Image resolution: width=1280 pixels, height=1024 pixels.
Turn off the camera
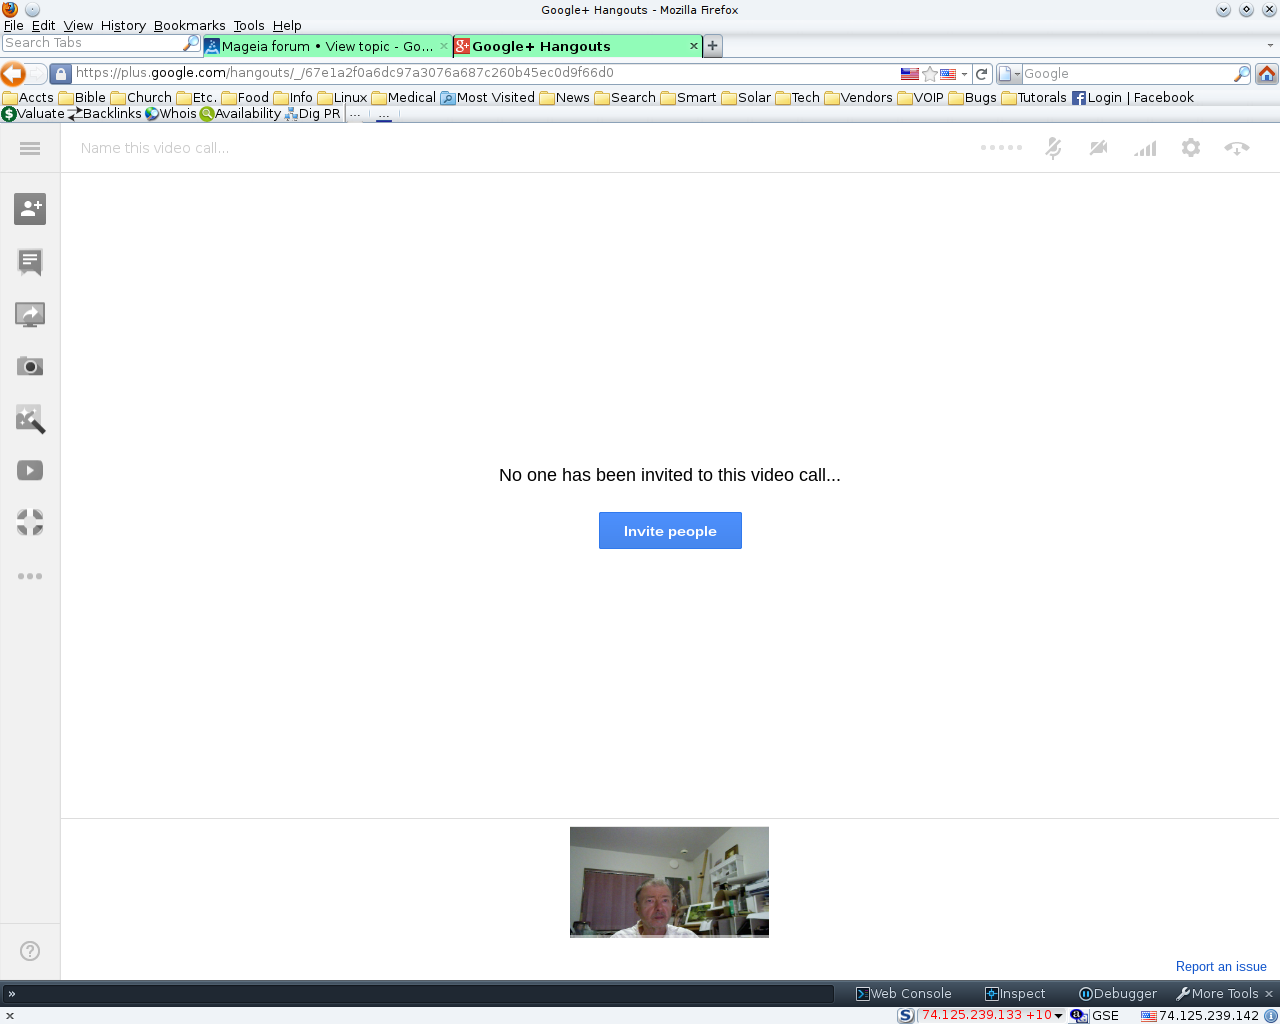tap(1099, 148)
